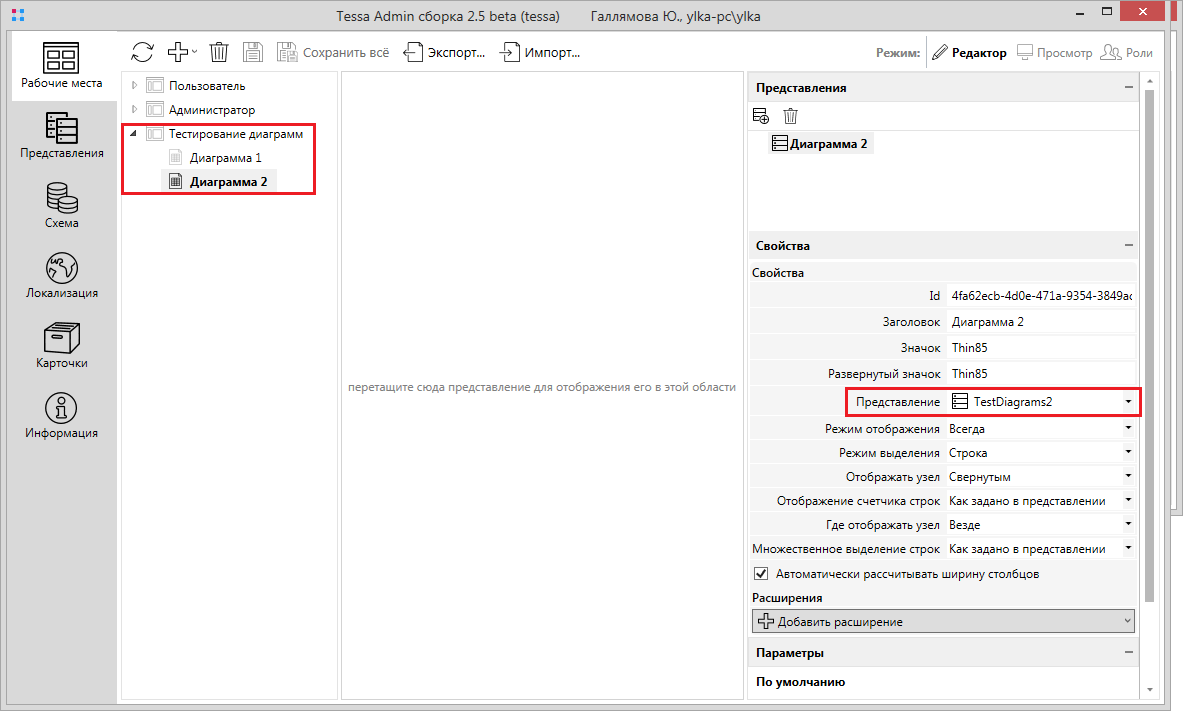Click the Экспорт button
The image size is (1183, 711).
pyautogui.click(x=446, y=53)
